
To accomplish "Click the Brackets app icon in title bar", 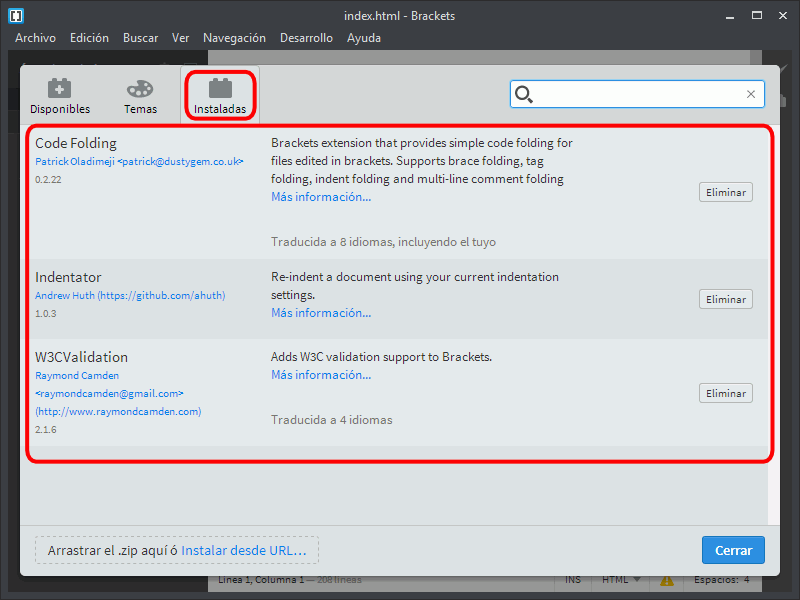I will (x=16, y=15).
